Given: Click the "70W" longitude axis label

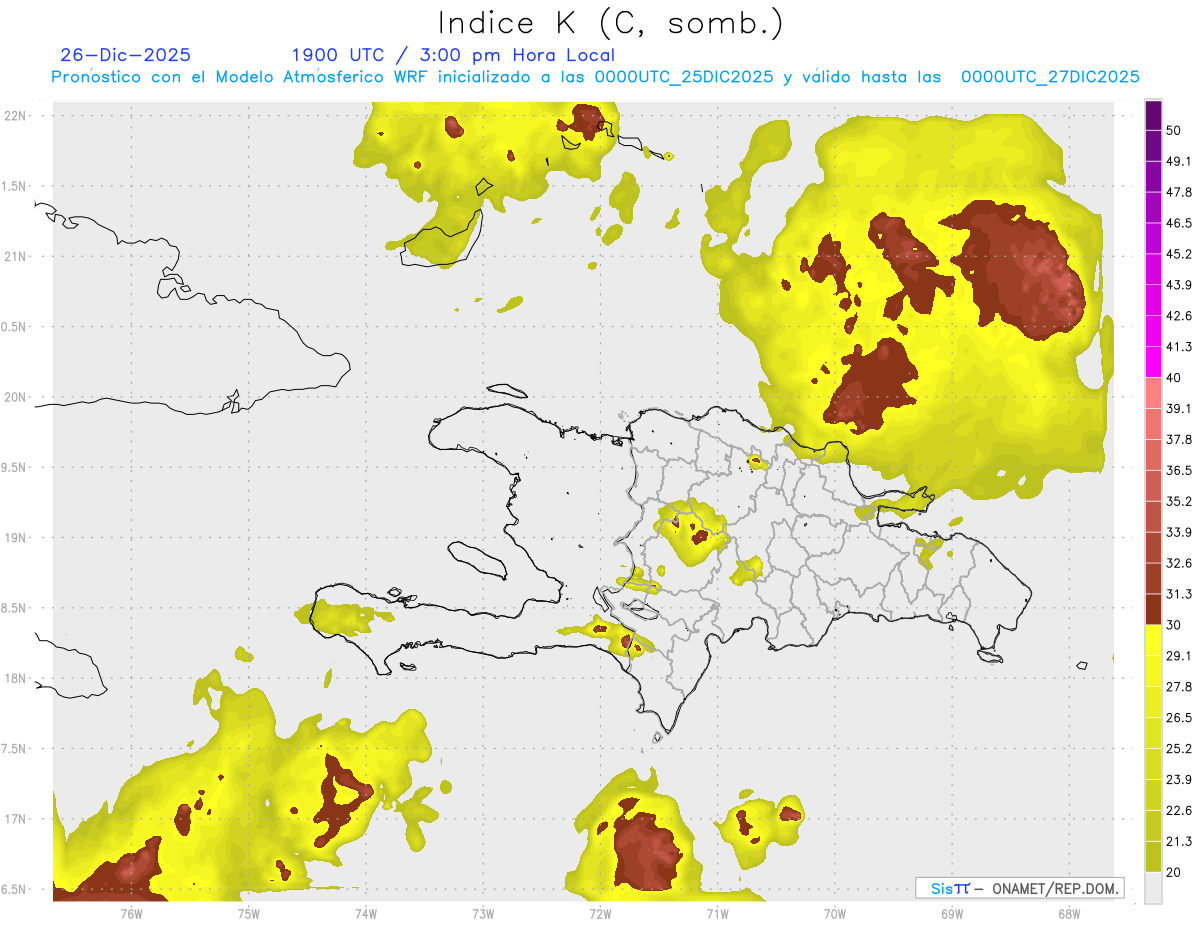Looking at the screenshot, I should pos(835,913).
